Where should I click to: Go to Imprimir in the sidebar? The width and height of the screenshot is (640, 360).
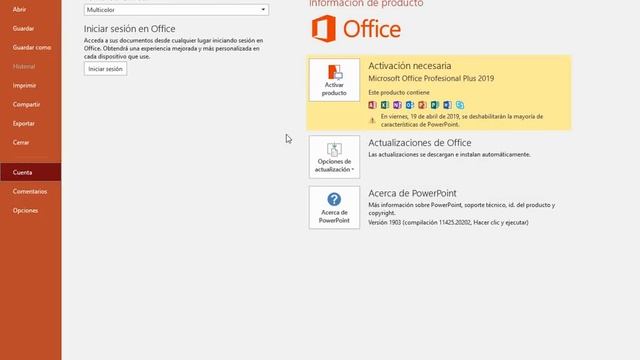pos(24,85)
